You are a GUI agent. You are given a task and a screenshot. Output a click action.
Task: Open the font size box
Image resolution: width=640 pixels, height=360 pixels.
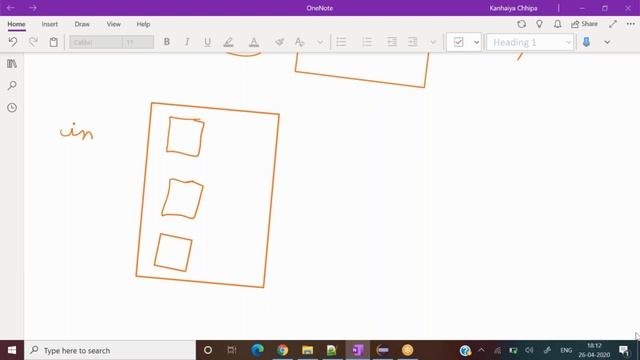pyautogui.click(x=138, y=42)
